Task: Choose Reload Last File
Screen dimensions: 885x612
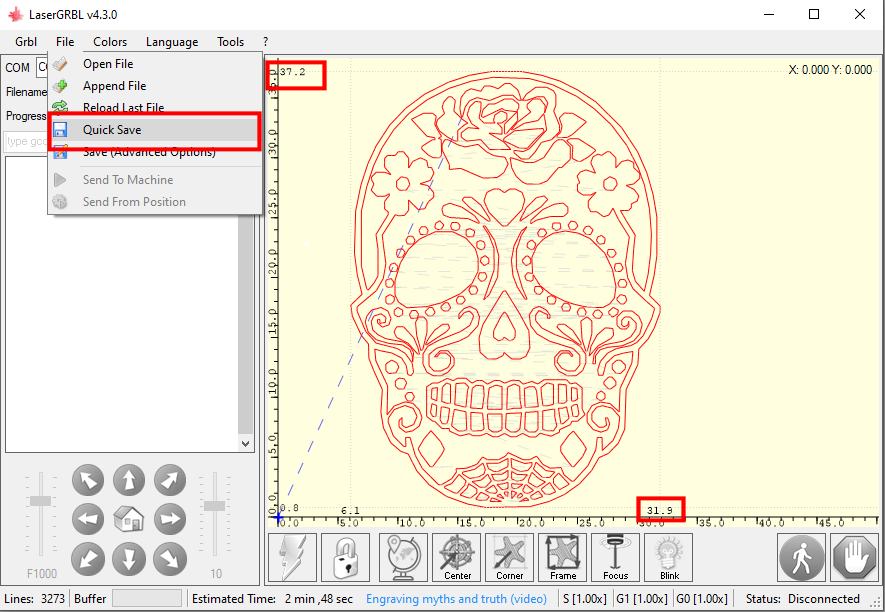Action: [155, 107]
